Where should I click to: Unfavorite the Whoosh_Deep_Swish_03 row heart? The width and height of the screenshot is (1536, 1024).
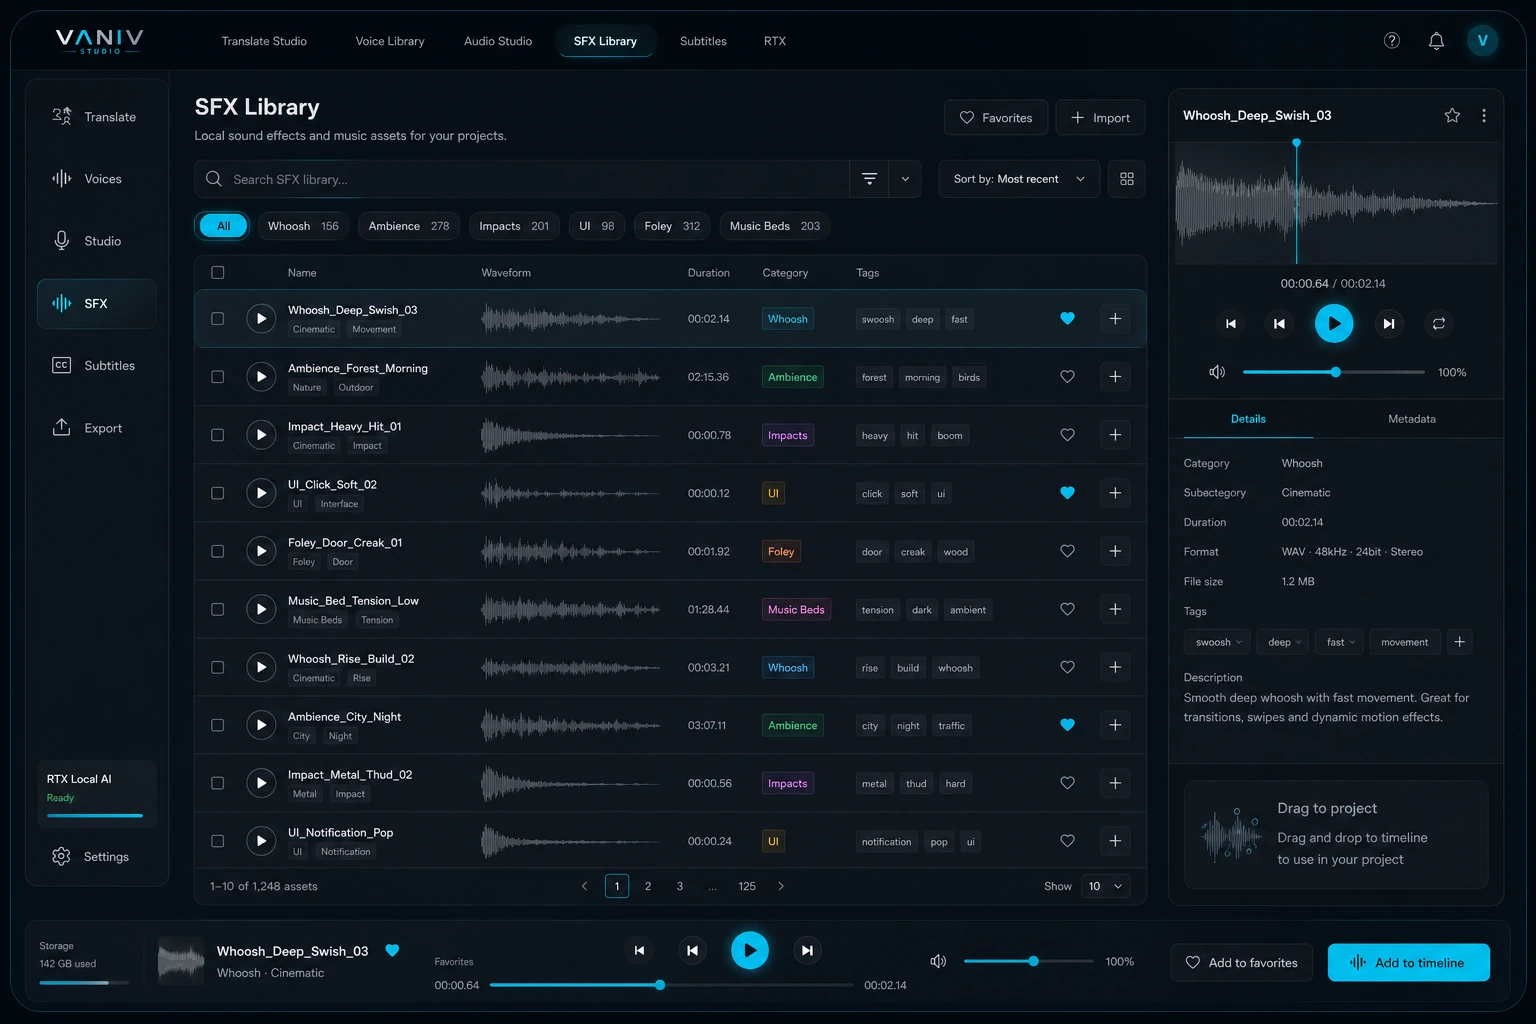coord(1067,318)
